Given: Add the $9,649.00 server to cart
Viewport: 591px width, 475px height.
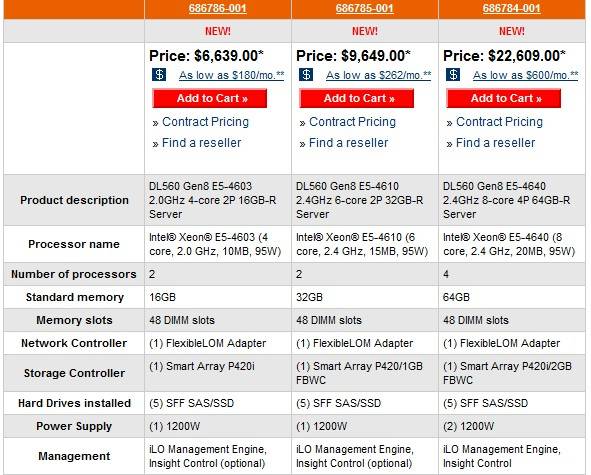Looking at the screenshot, I should point(357,98).
